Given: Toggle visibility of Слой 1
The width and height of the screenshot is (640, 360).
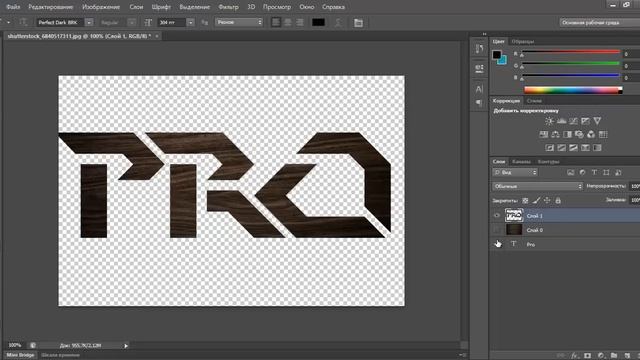Looking at the screenshot, I should 497,216.
